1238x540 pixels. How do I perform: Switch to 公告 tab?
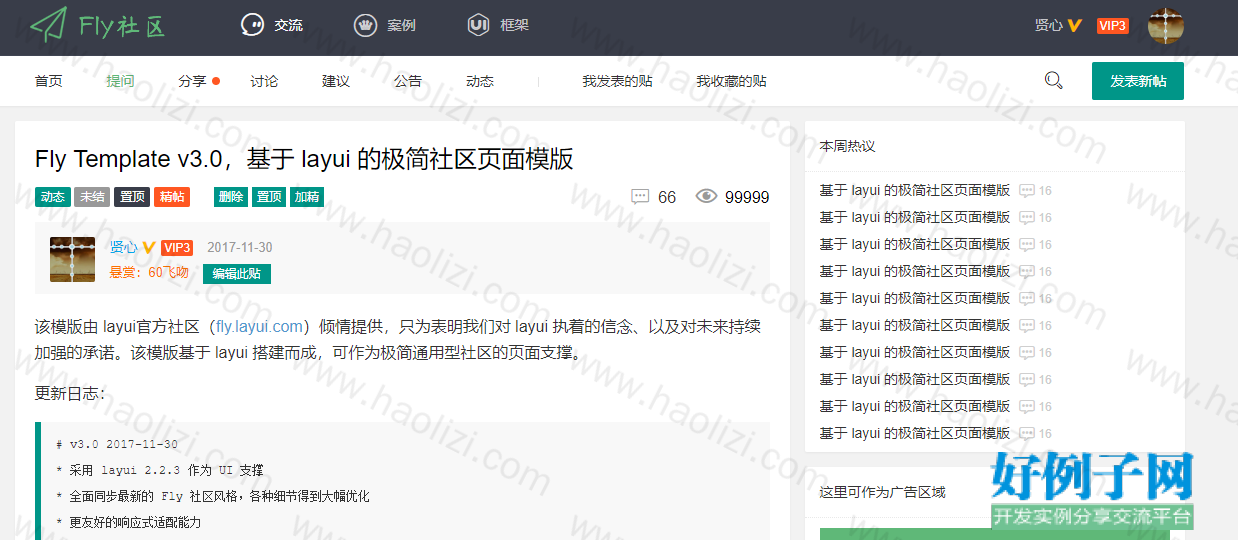click(x=408, y=81)
